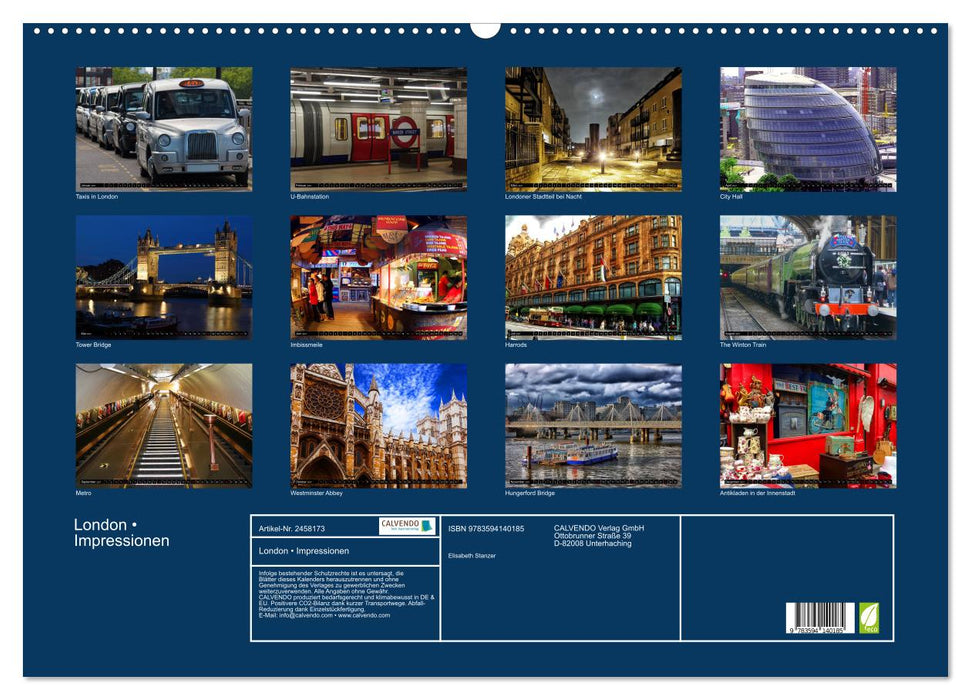Click the 'Westminster Abbey' caption

pos(316,493)
